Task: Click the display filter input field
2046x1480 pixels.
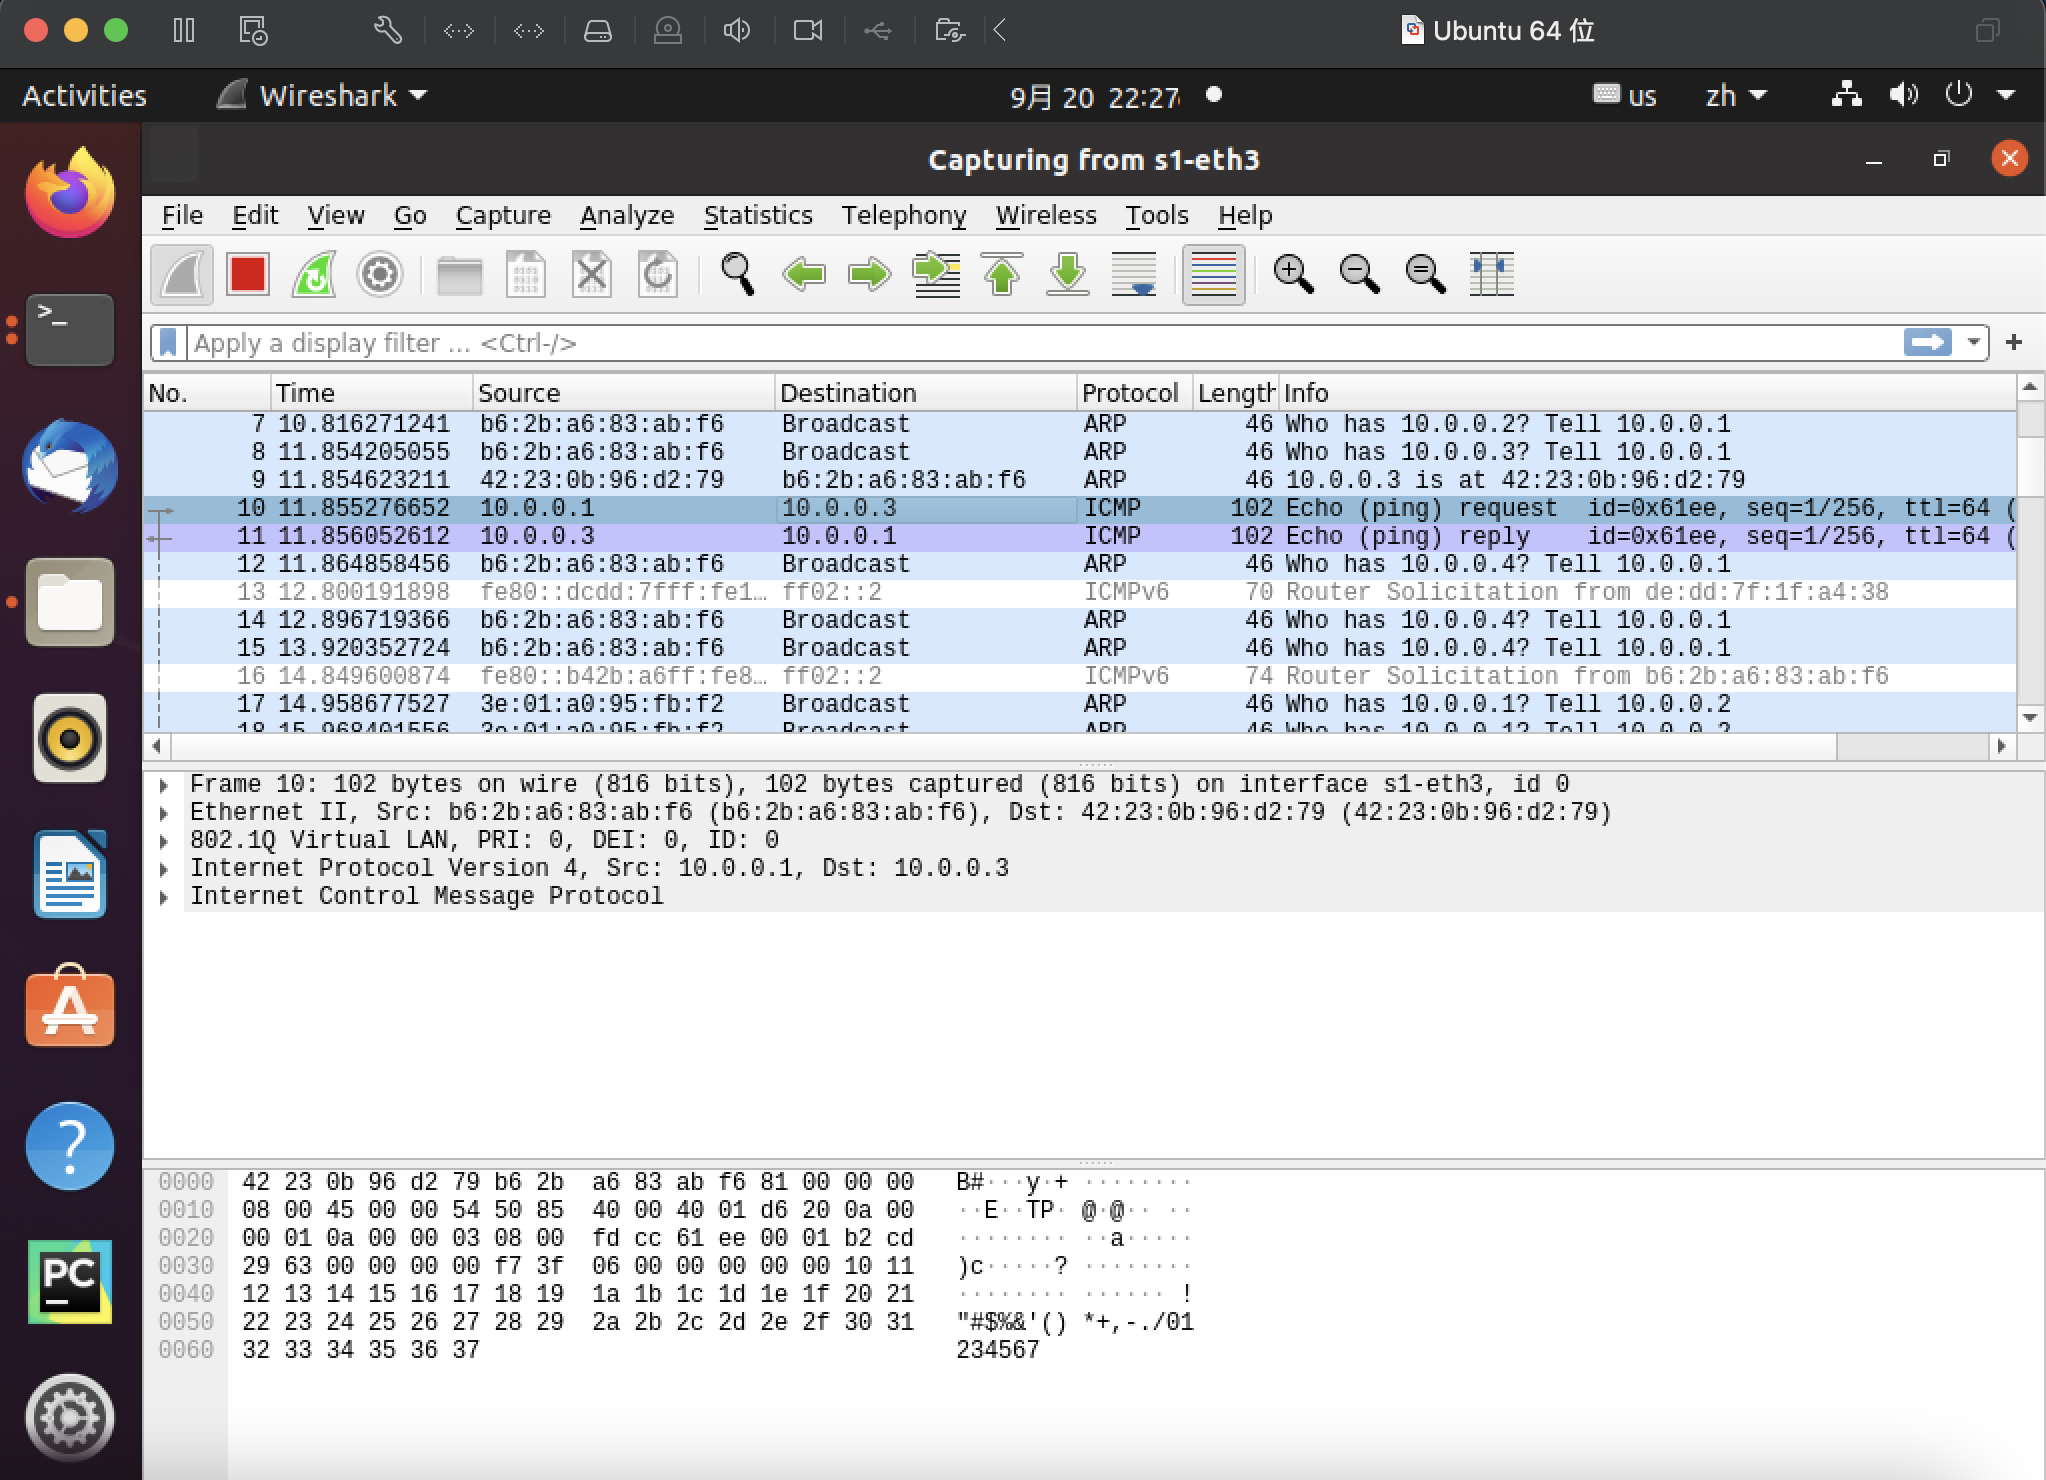Action: pyautogui.click(x=1000, y=343)
